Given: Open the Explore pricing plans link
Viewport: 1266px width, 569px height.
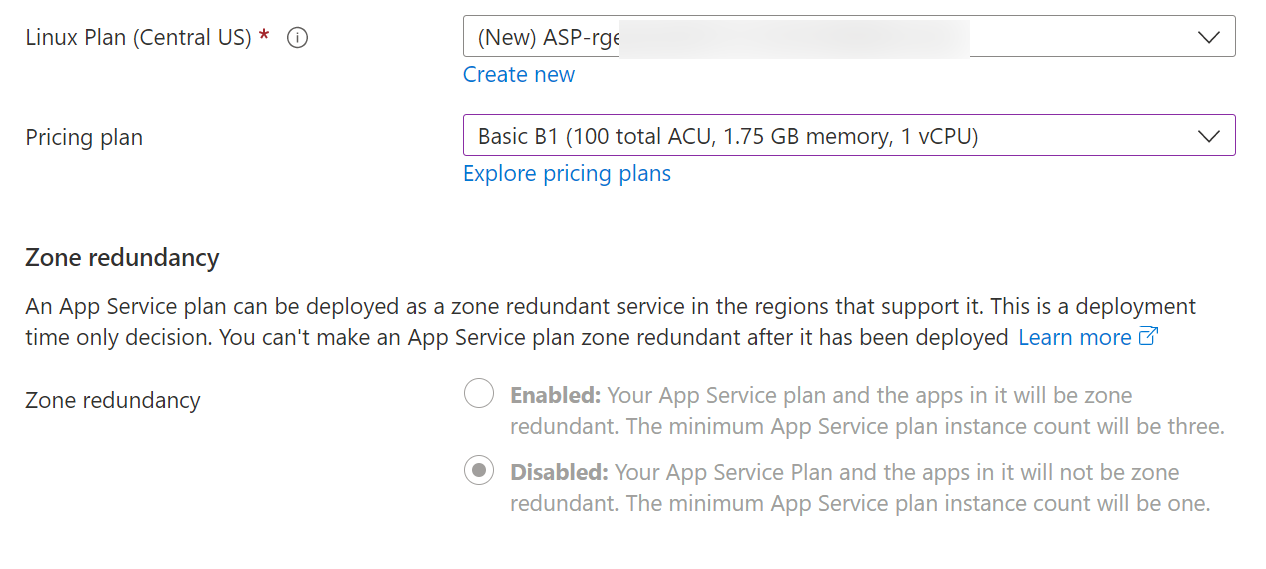Looking at the screenshot, I should tap(567, 174).
